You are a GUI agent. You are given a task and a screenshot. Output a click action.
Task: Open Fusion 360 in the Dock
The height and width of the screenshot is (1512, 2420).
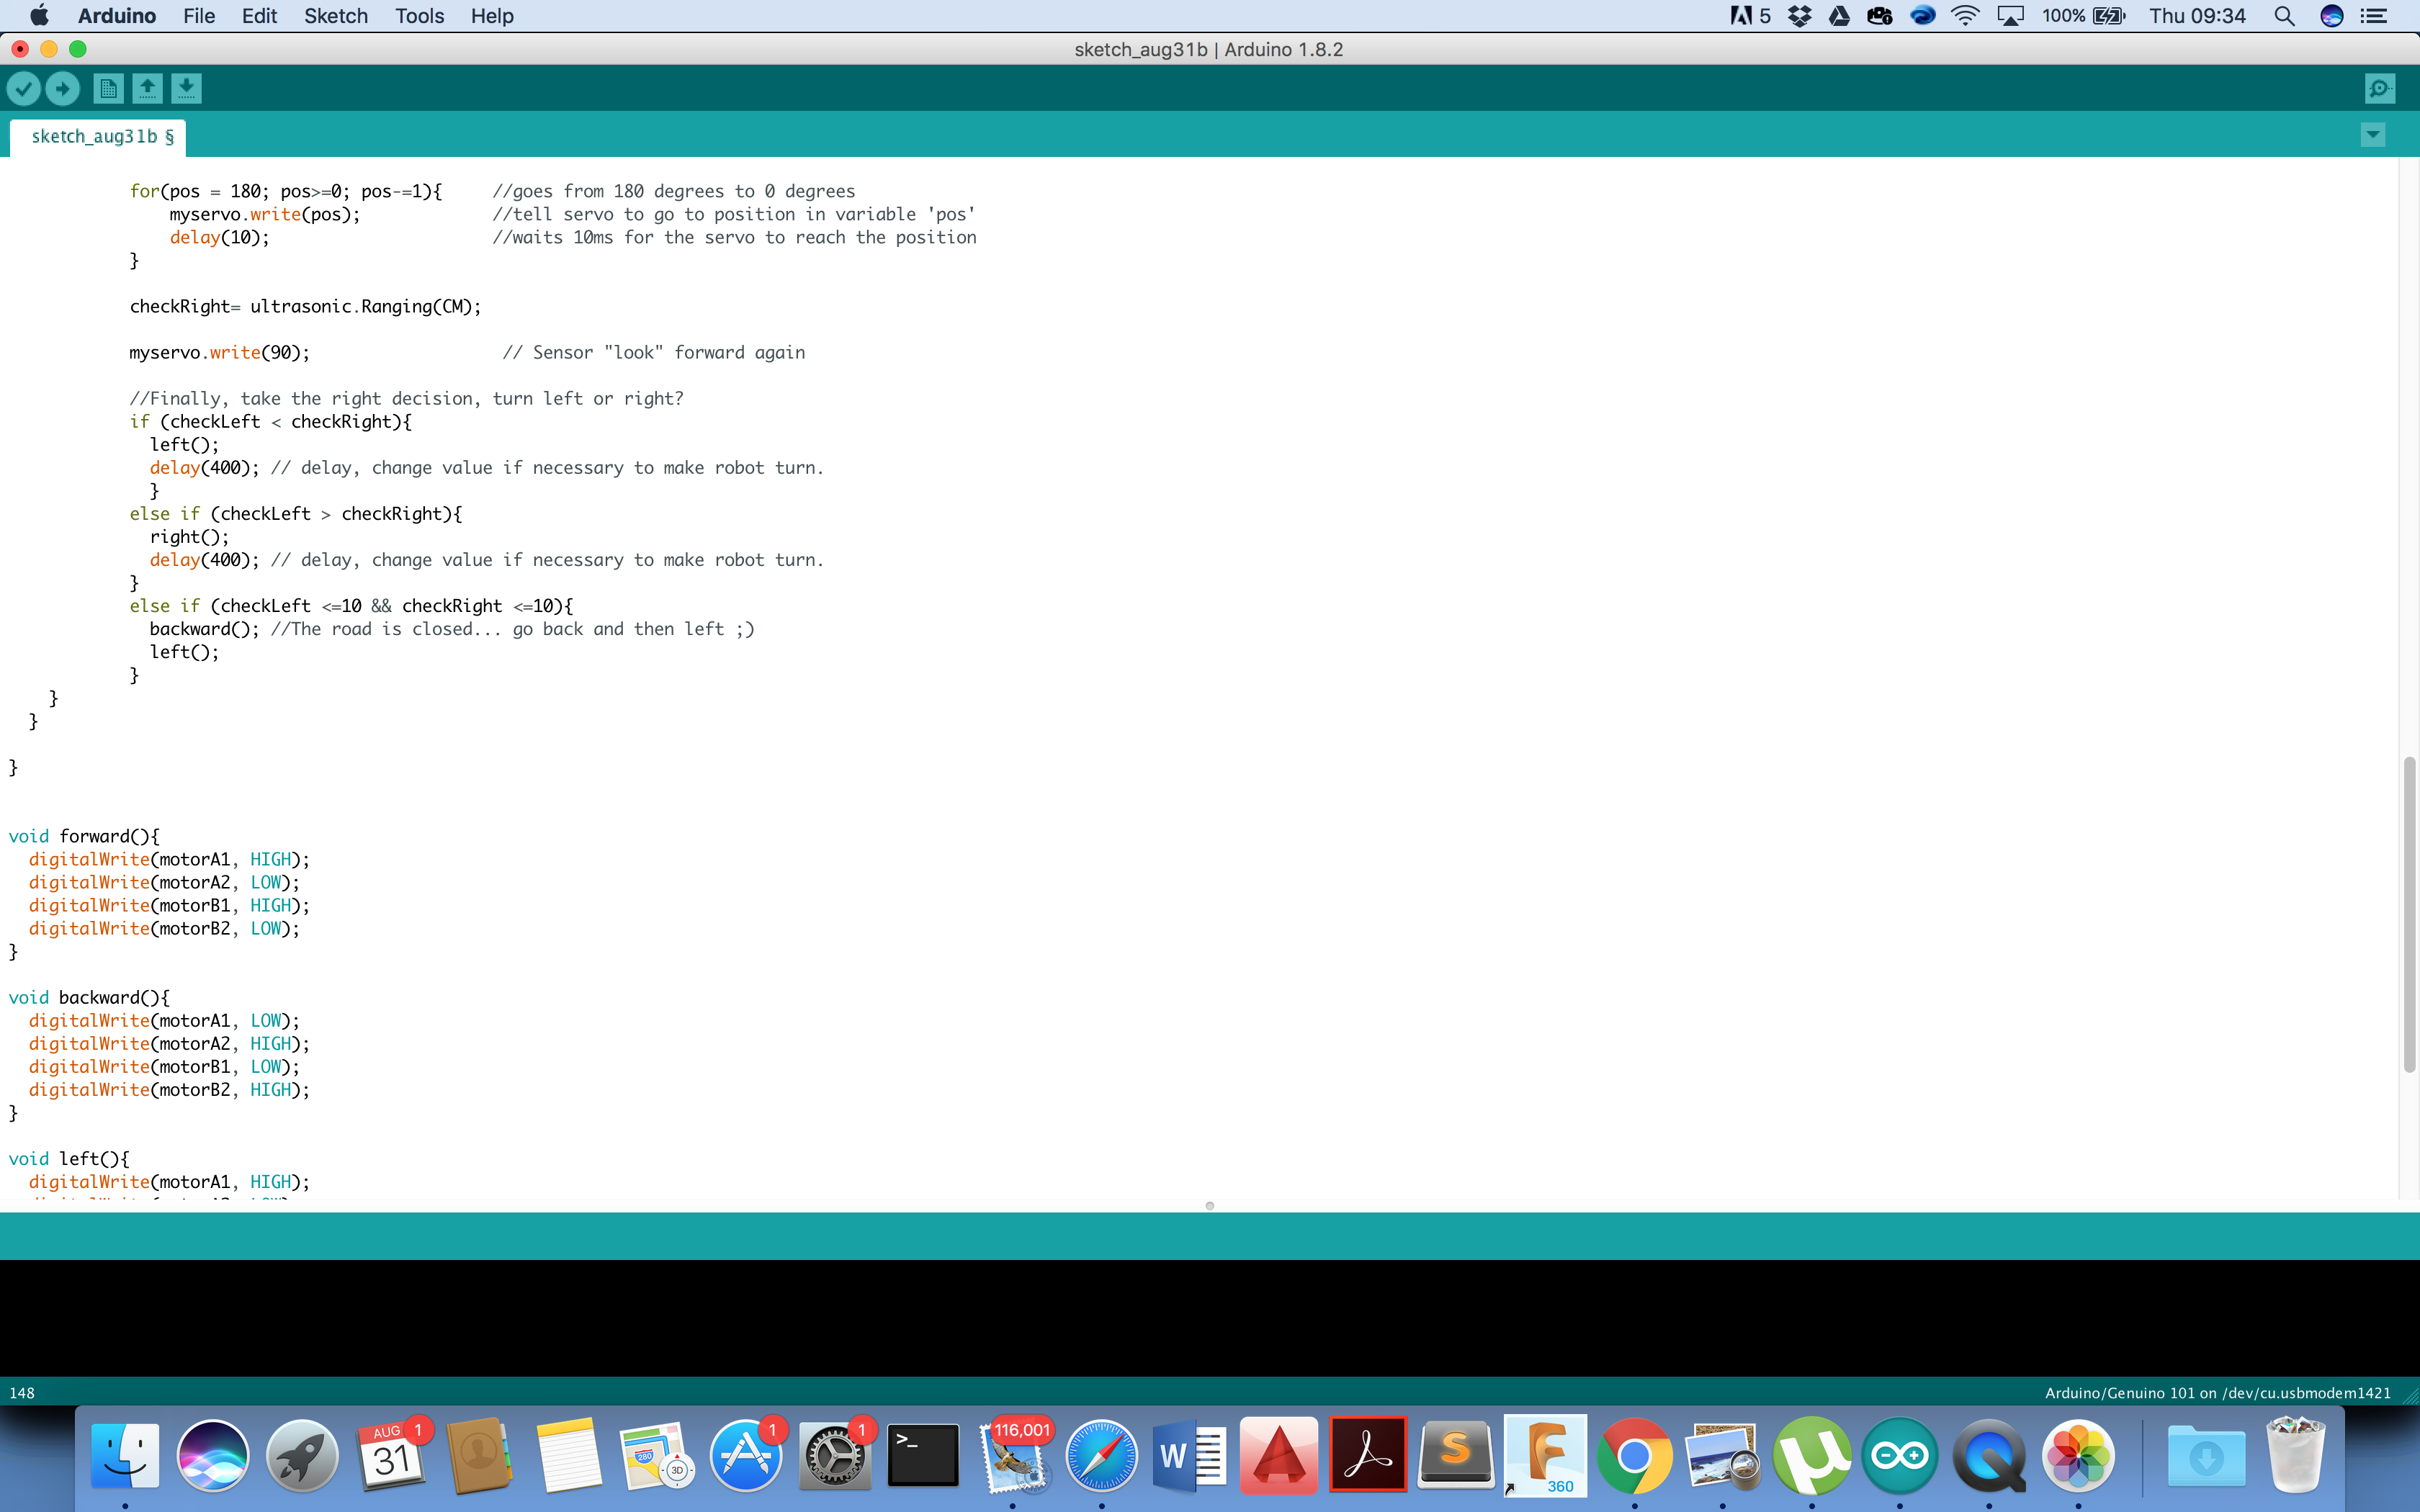pos(1545,1455)
